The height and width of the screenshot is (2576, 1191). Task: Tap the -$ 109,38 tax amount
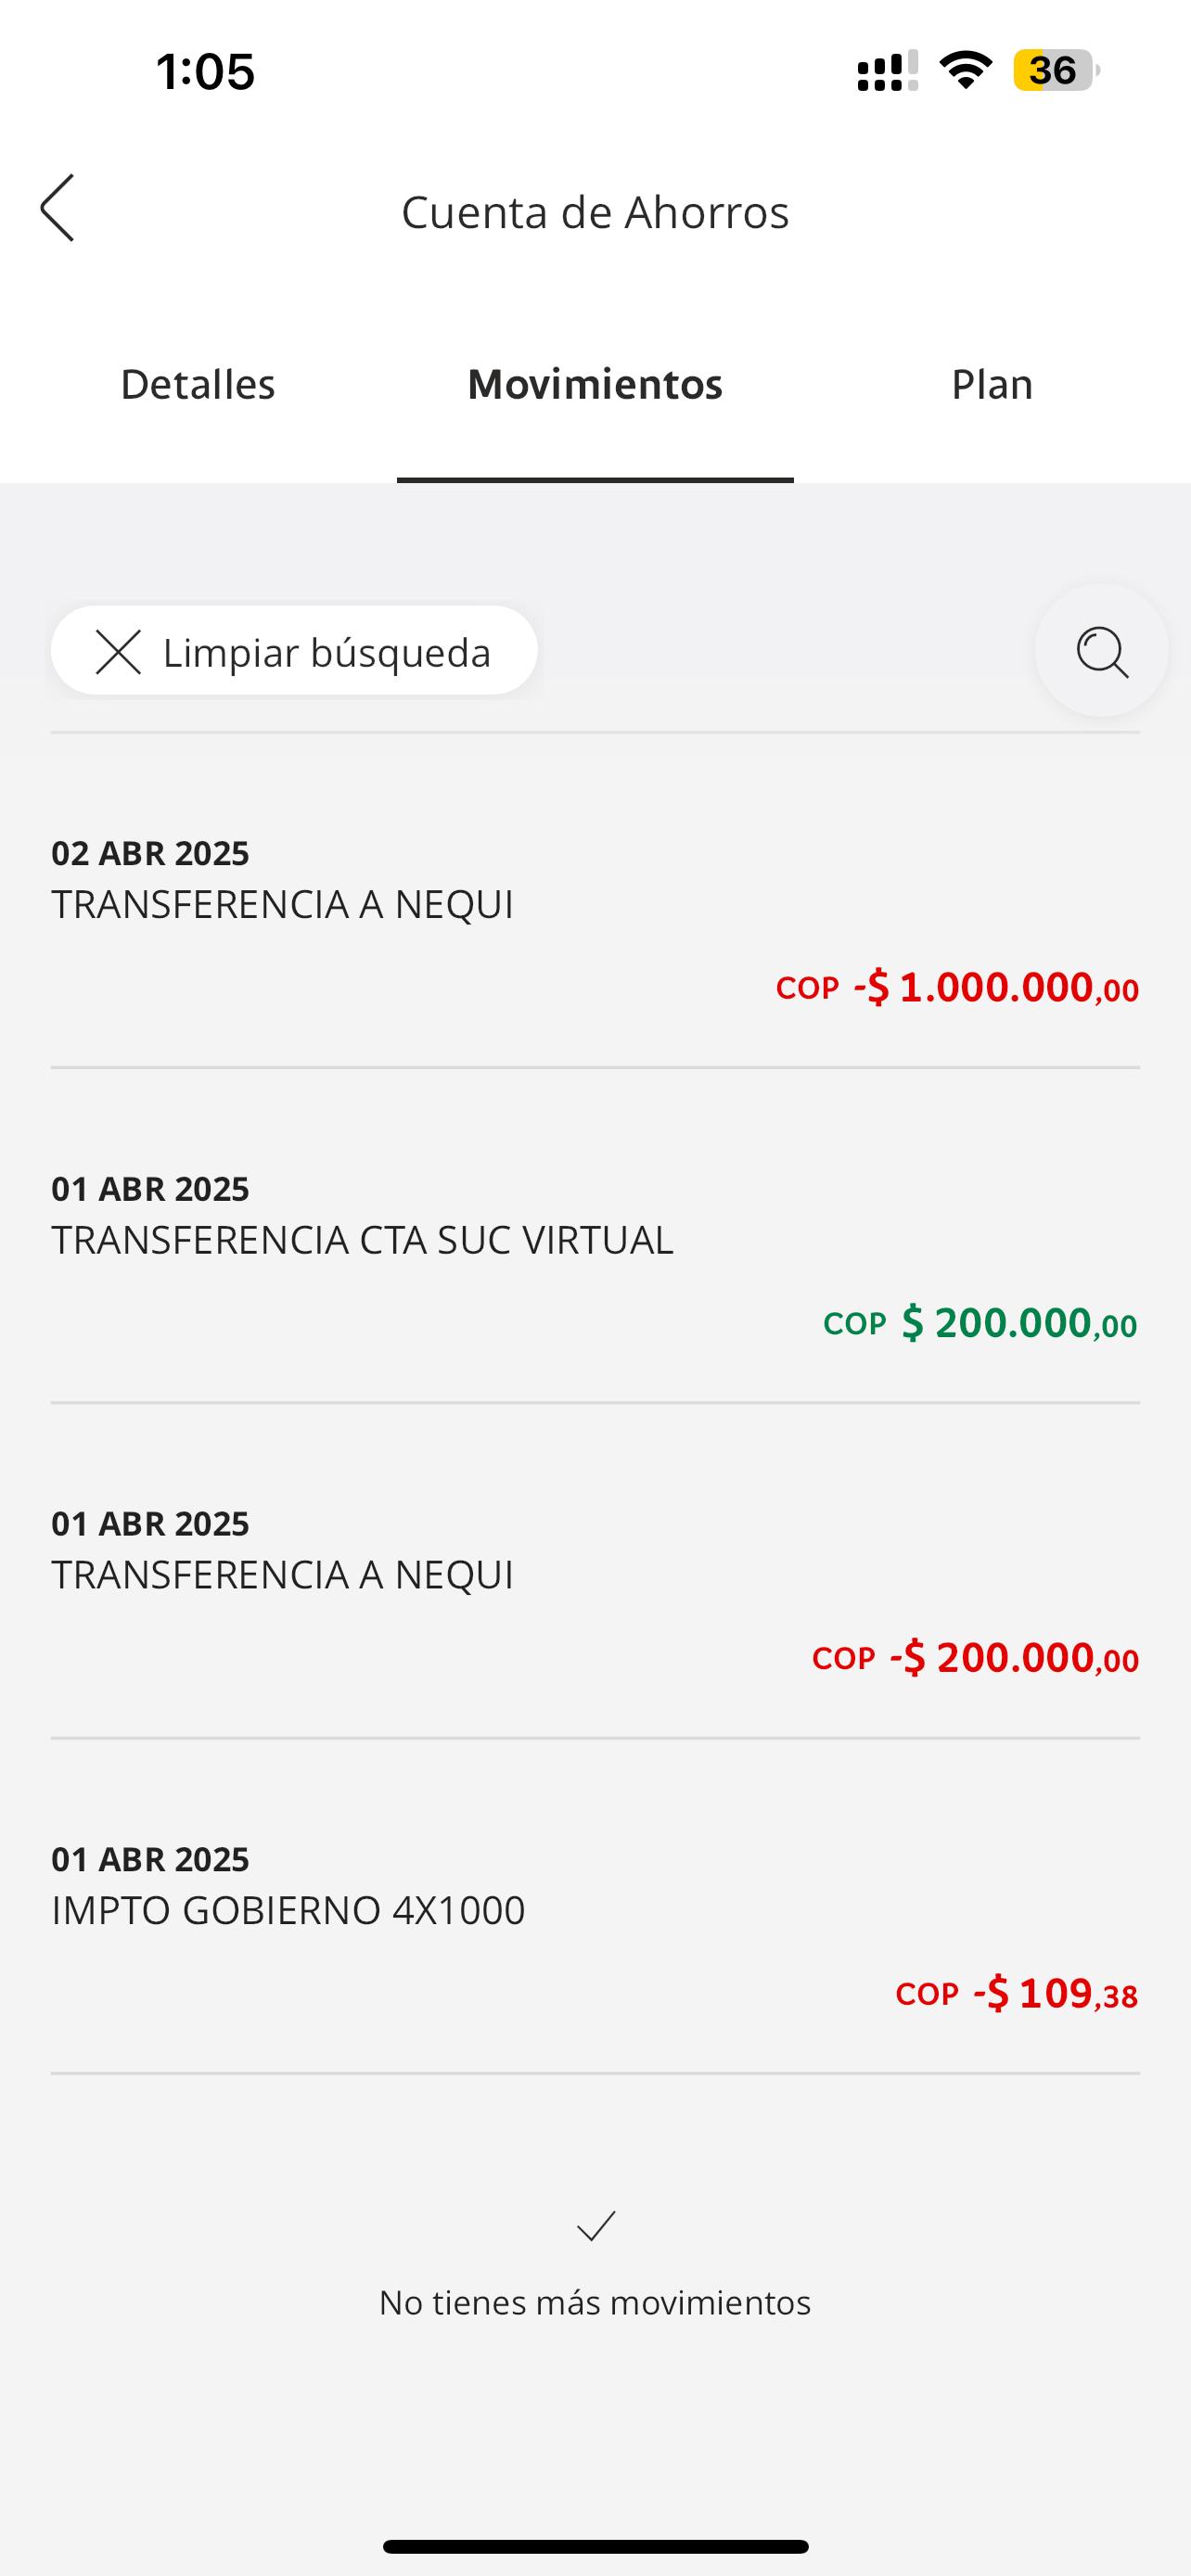pyautogui.click(x=1055, y=1994)
